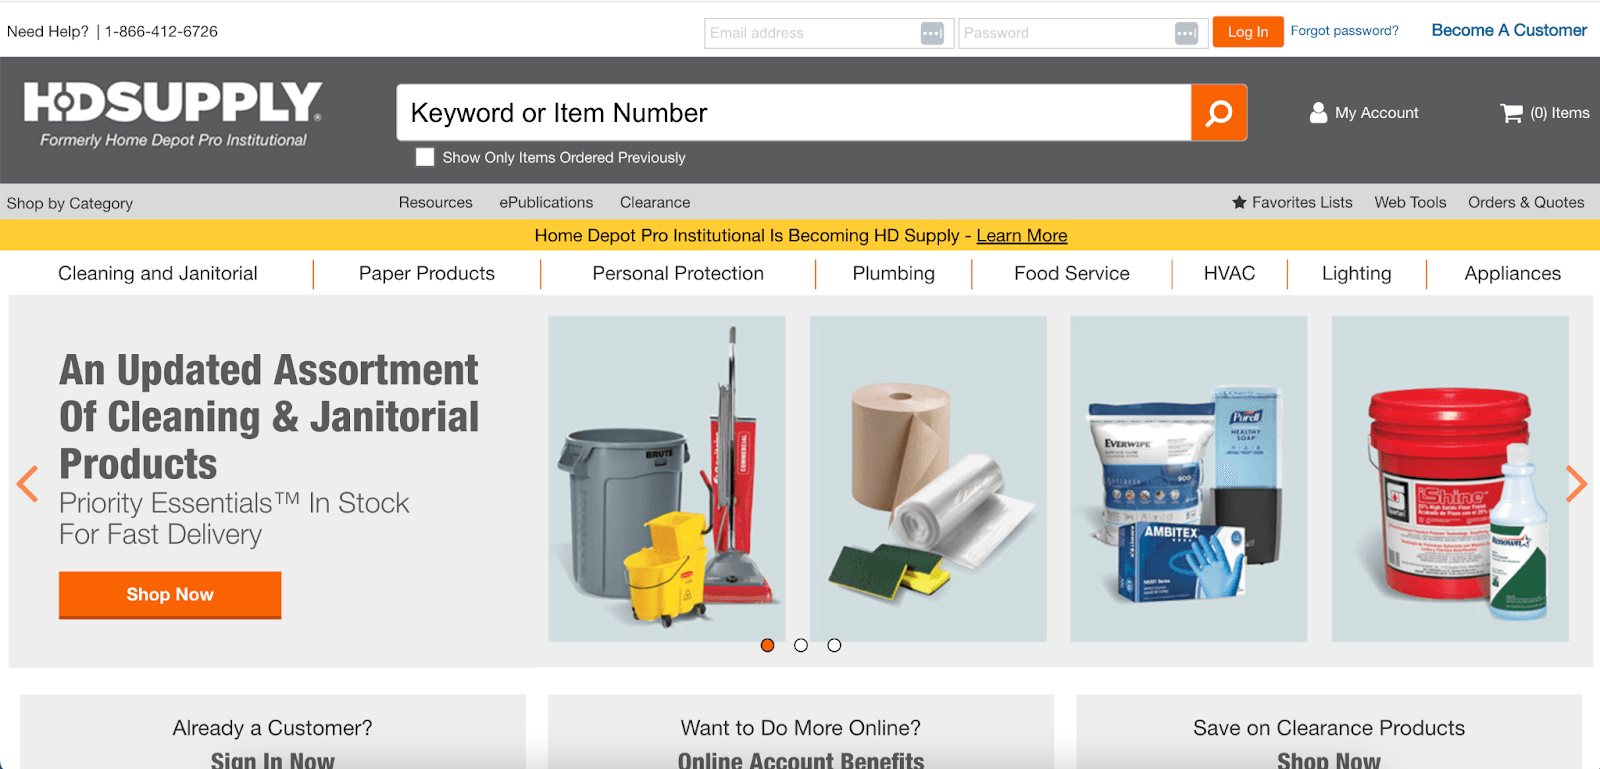Screen dimensions: 1600x769
Task: Open Paper Products category
Action: 427,273
